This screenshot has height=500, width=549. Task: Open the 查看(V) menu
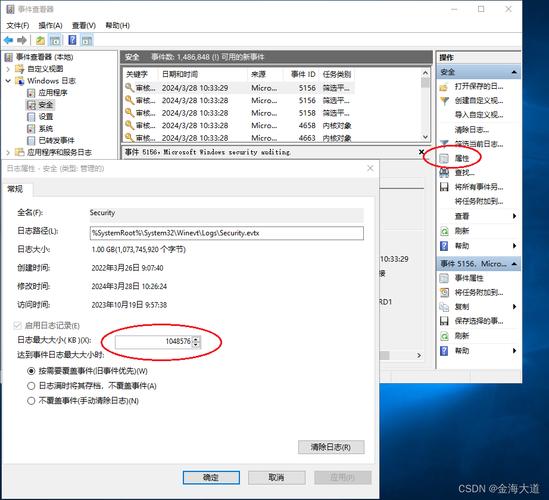tap(84, 25)
